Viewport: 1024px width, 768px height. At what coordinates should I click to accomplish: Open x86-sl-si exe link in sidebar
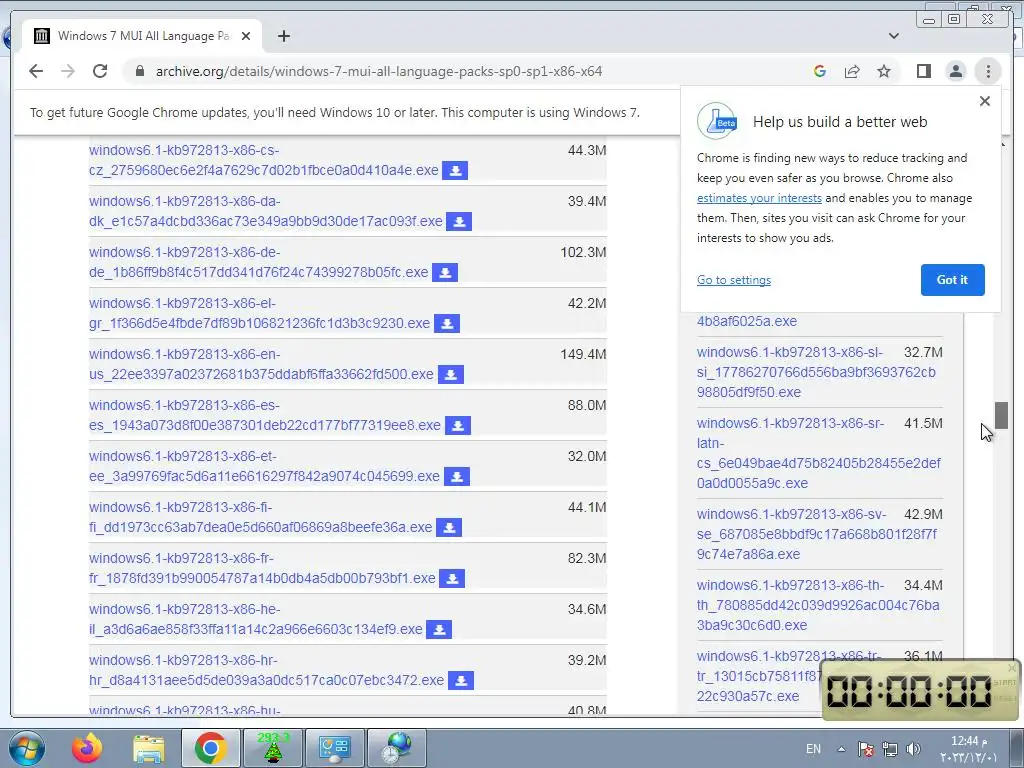pos(816,372)
